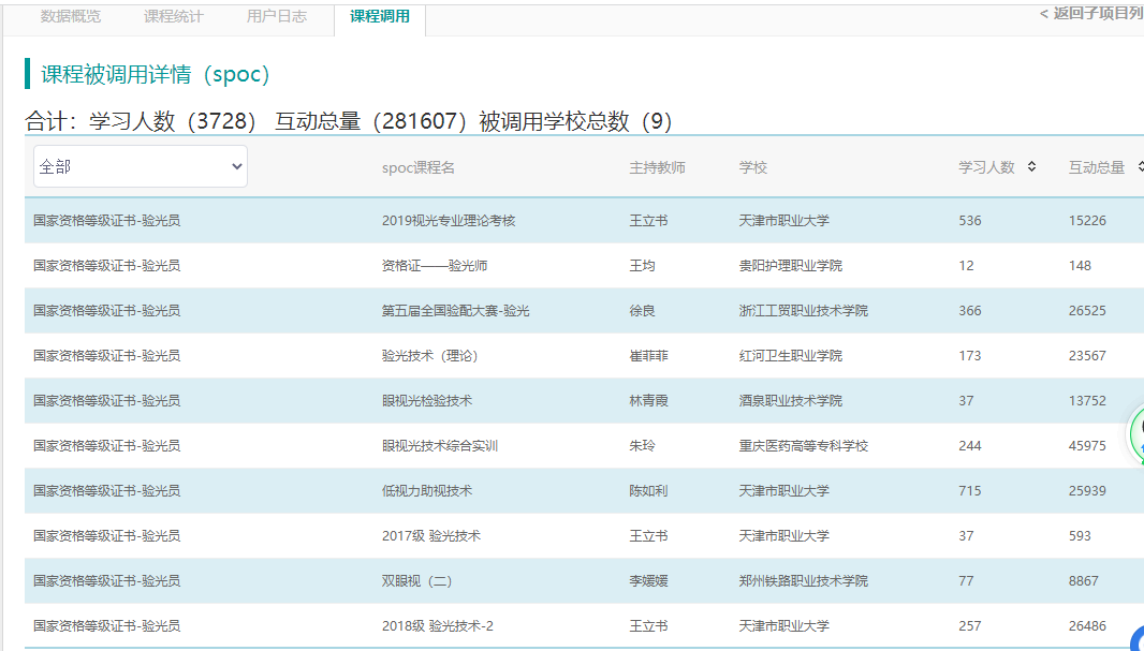Open the 数据概览 tab
Image resolution: width=1145 pixels, height=652 pixels.
pyautogui.click(x=71, y=17)
